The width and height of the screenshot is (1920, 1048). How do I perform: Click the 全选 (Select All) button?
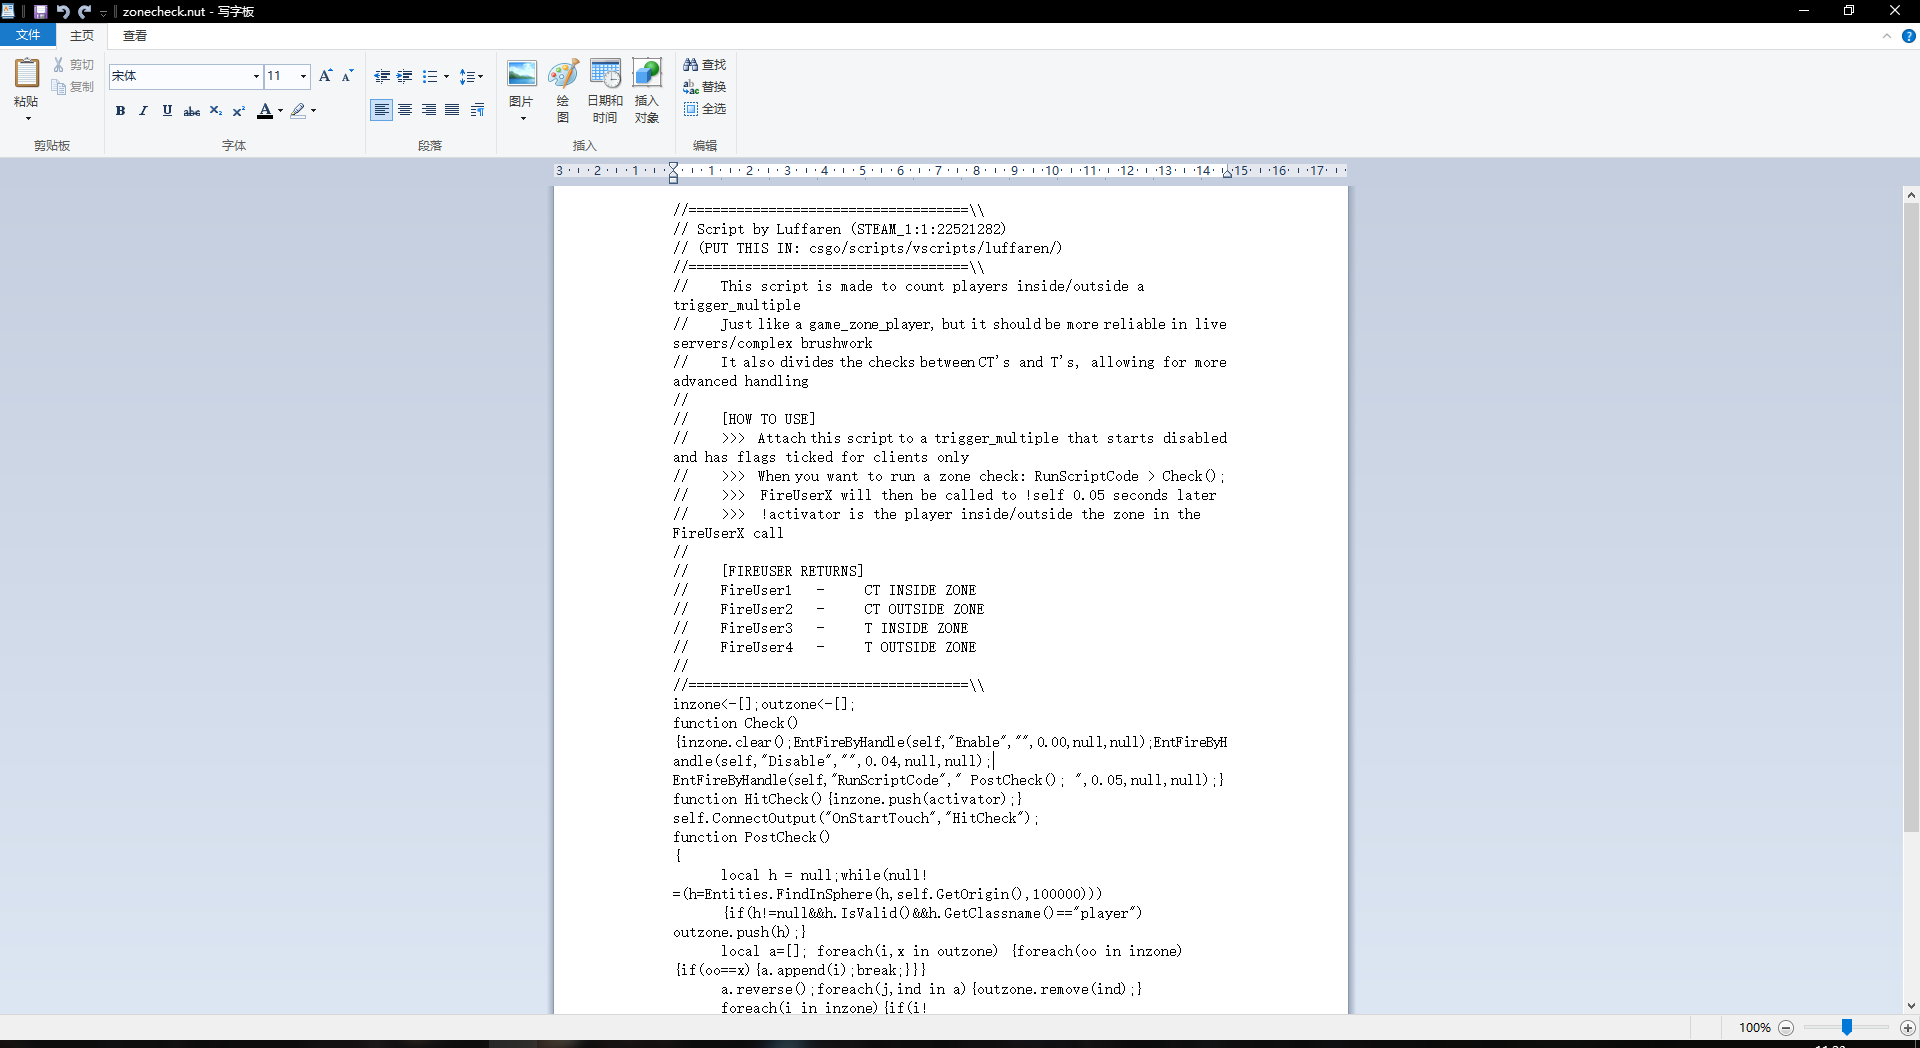point(704,108)
